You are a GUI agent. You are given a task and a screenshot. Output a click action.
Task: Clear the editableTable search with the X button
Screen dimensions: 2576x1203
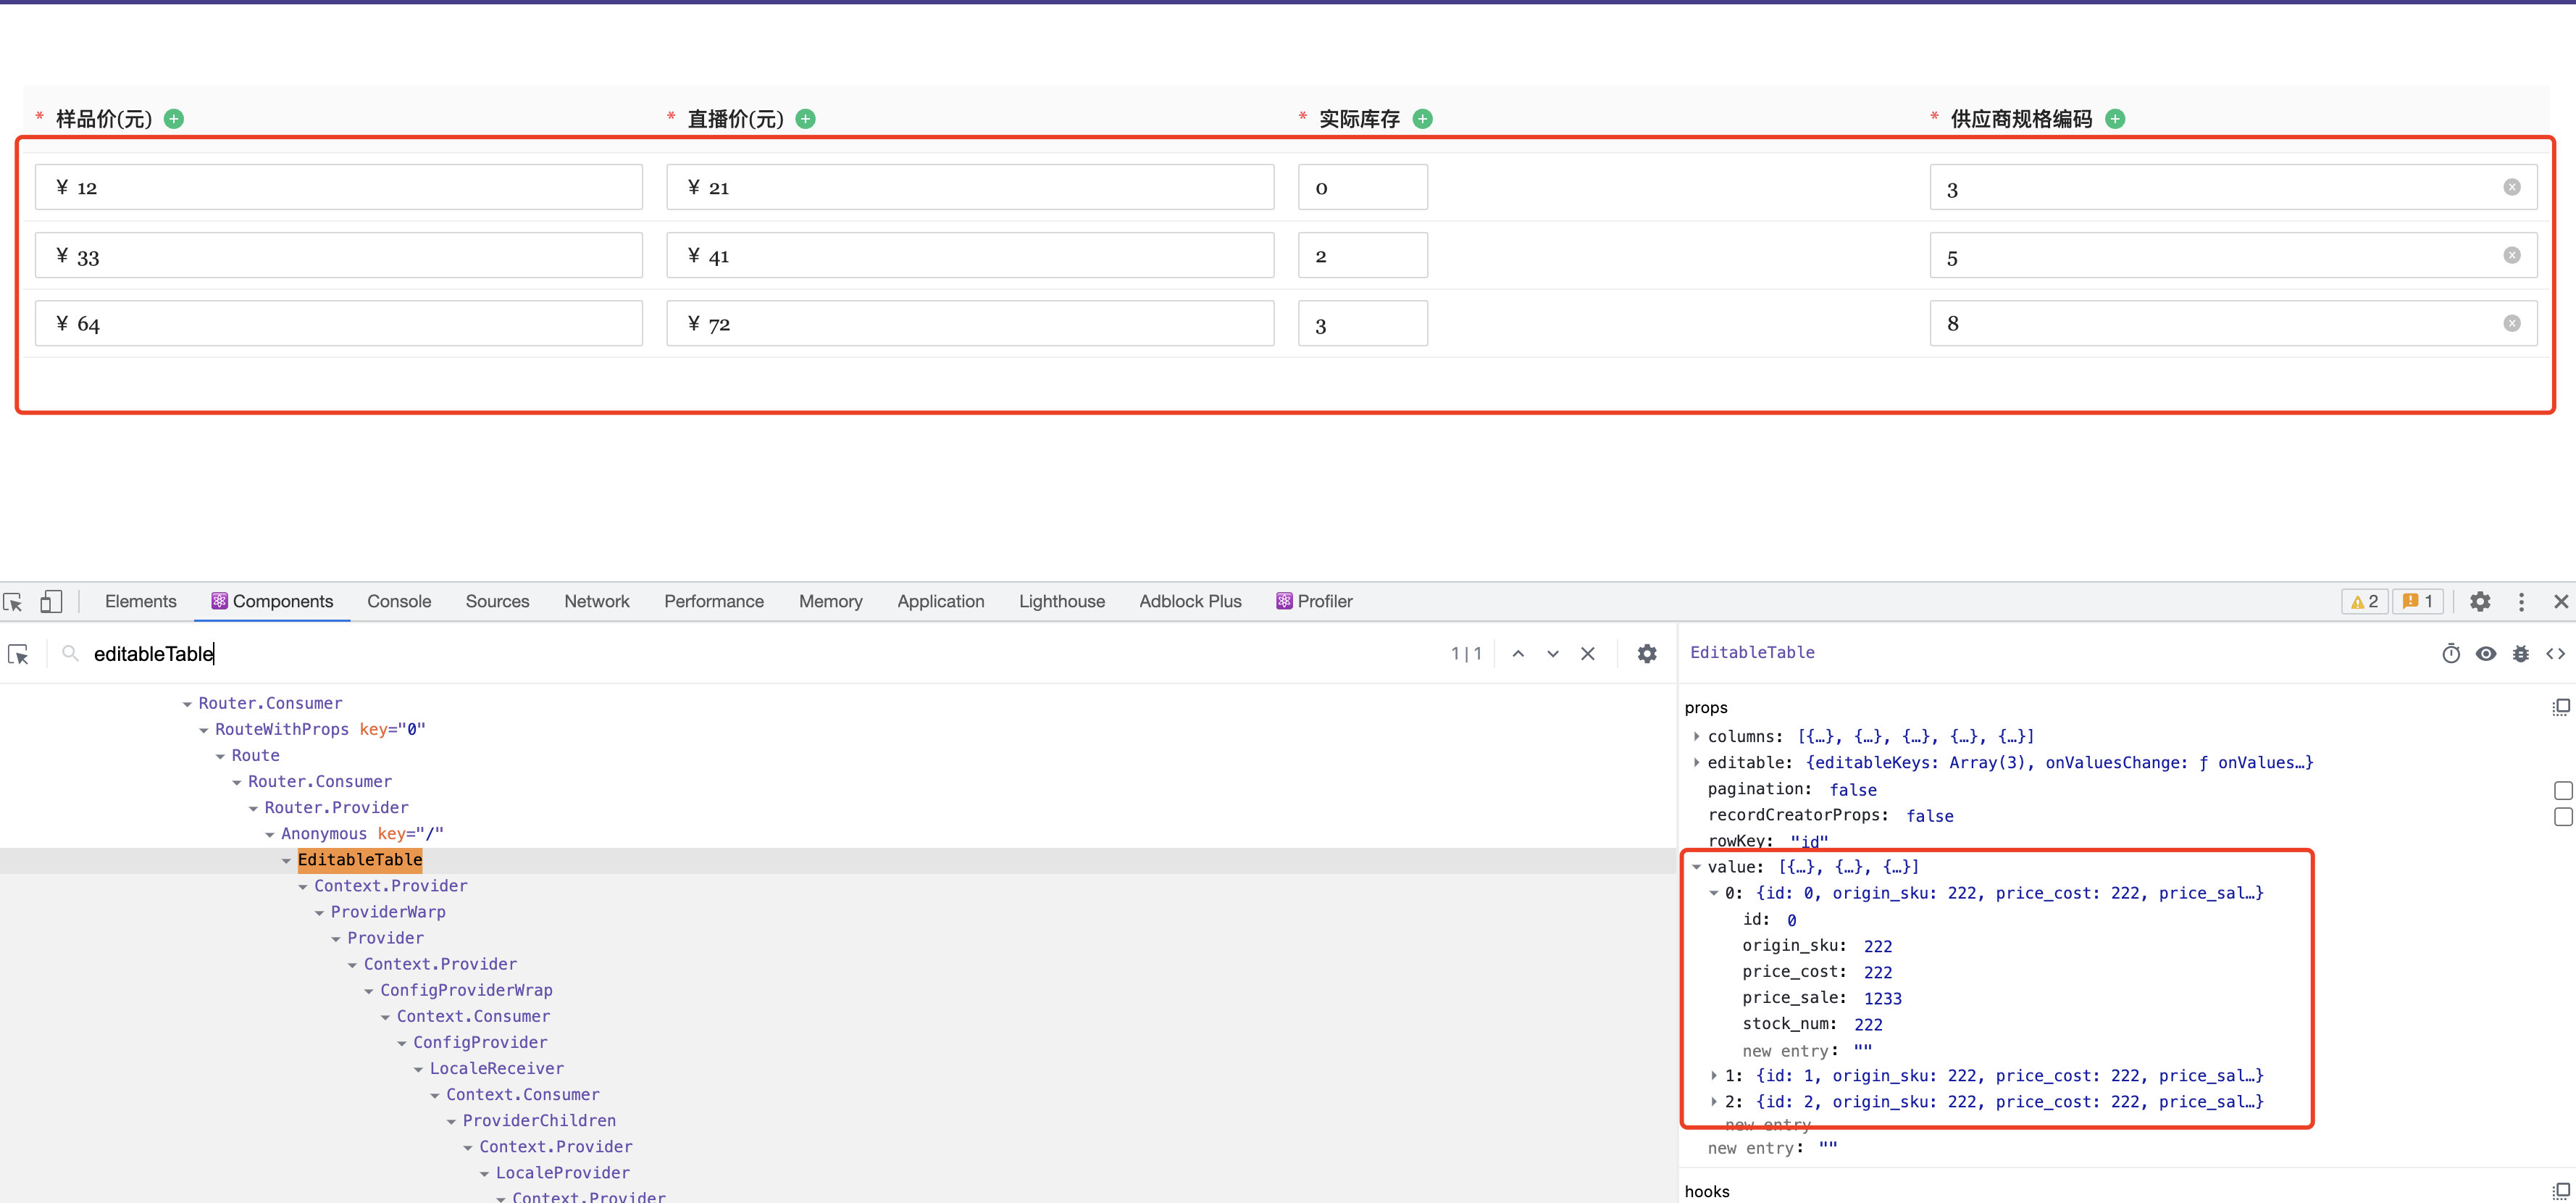pyautogui.click(x=1588, y=653)
